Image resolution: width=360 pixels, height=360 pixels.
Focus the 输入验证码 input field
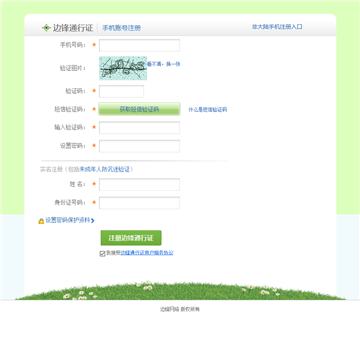(139, 127)
